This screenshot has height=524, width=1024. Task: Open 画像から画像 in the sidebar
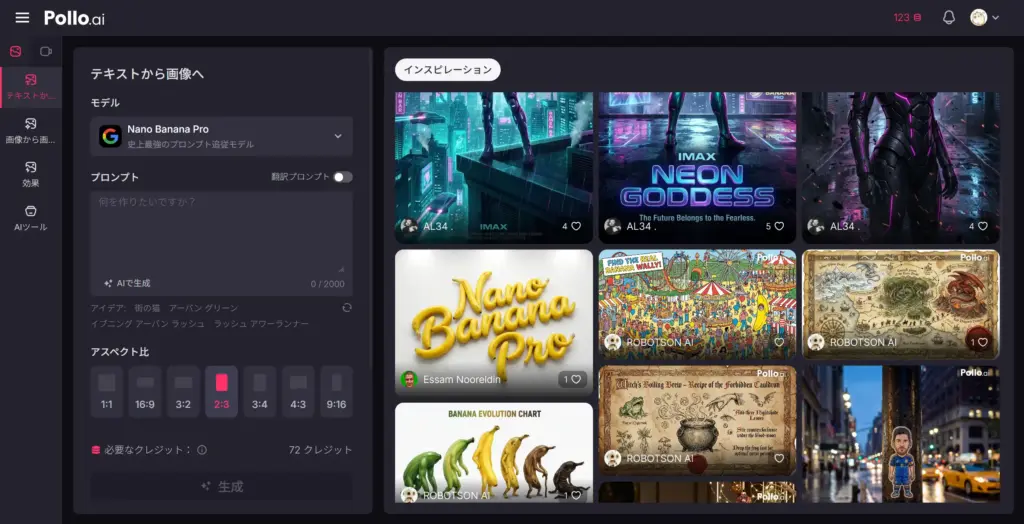pos(30,130)
